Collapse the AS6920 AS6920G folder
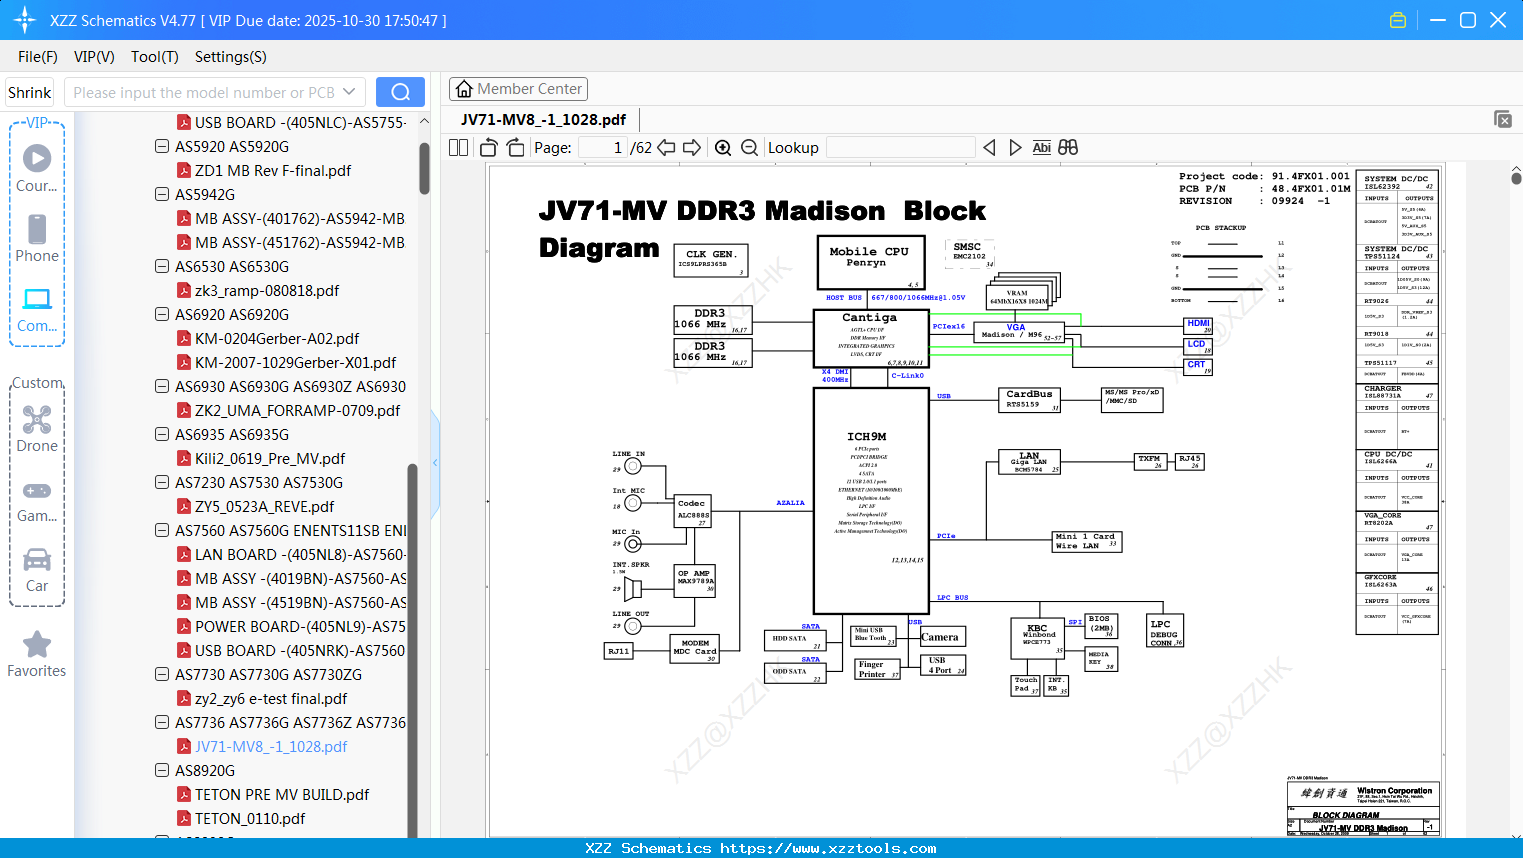The image size is (1523, 858). (x=162, y=314)
